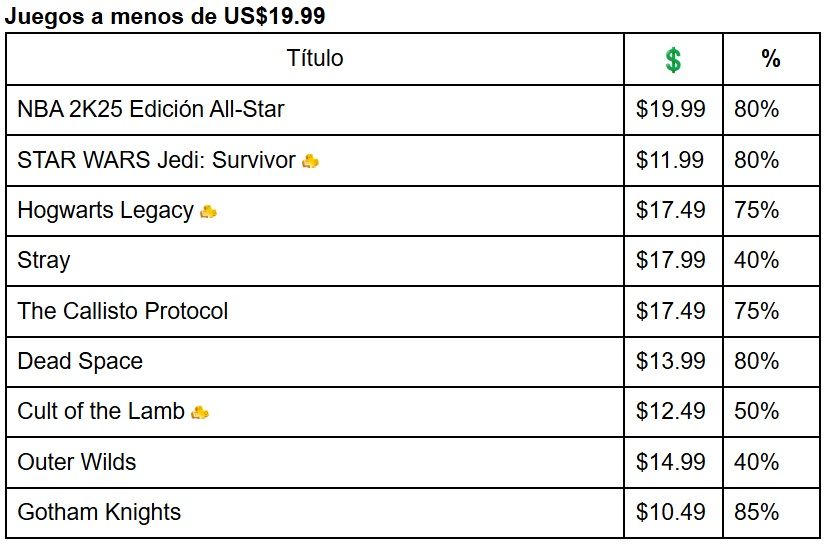Select the $13.99 Dead Space price
Screen dimensions: 828x545
pos(671,361)
